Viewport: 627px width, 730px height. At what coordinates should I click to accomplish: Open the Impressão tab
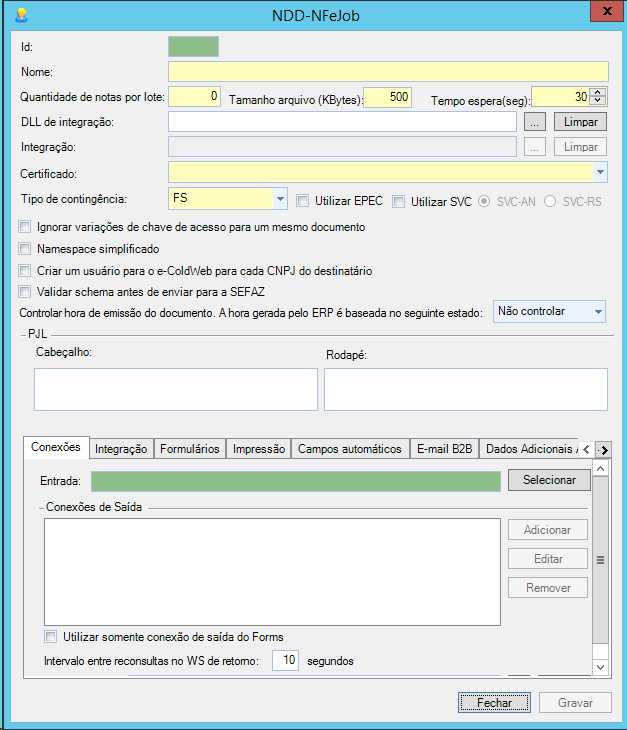point(259,449)
